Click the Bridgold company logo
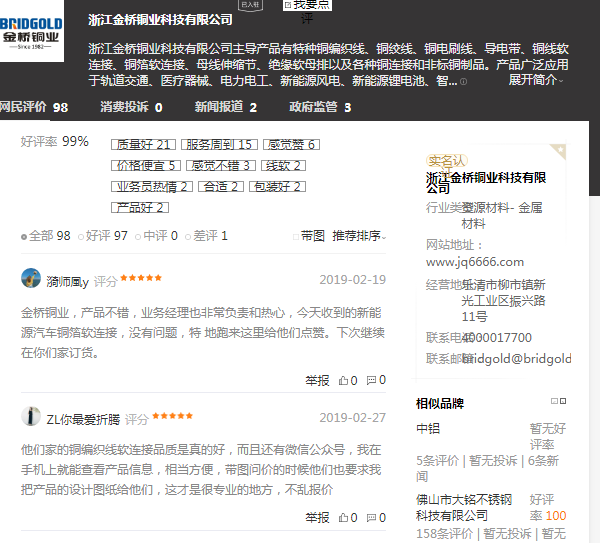 pos(32,31)
